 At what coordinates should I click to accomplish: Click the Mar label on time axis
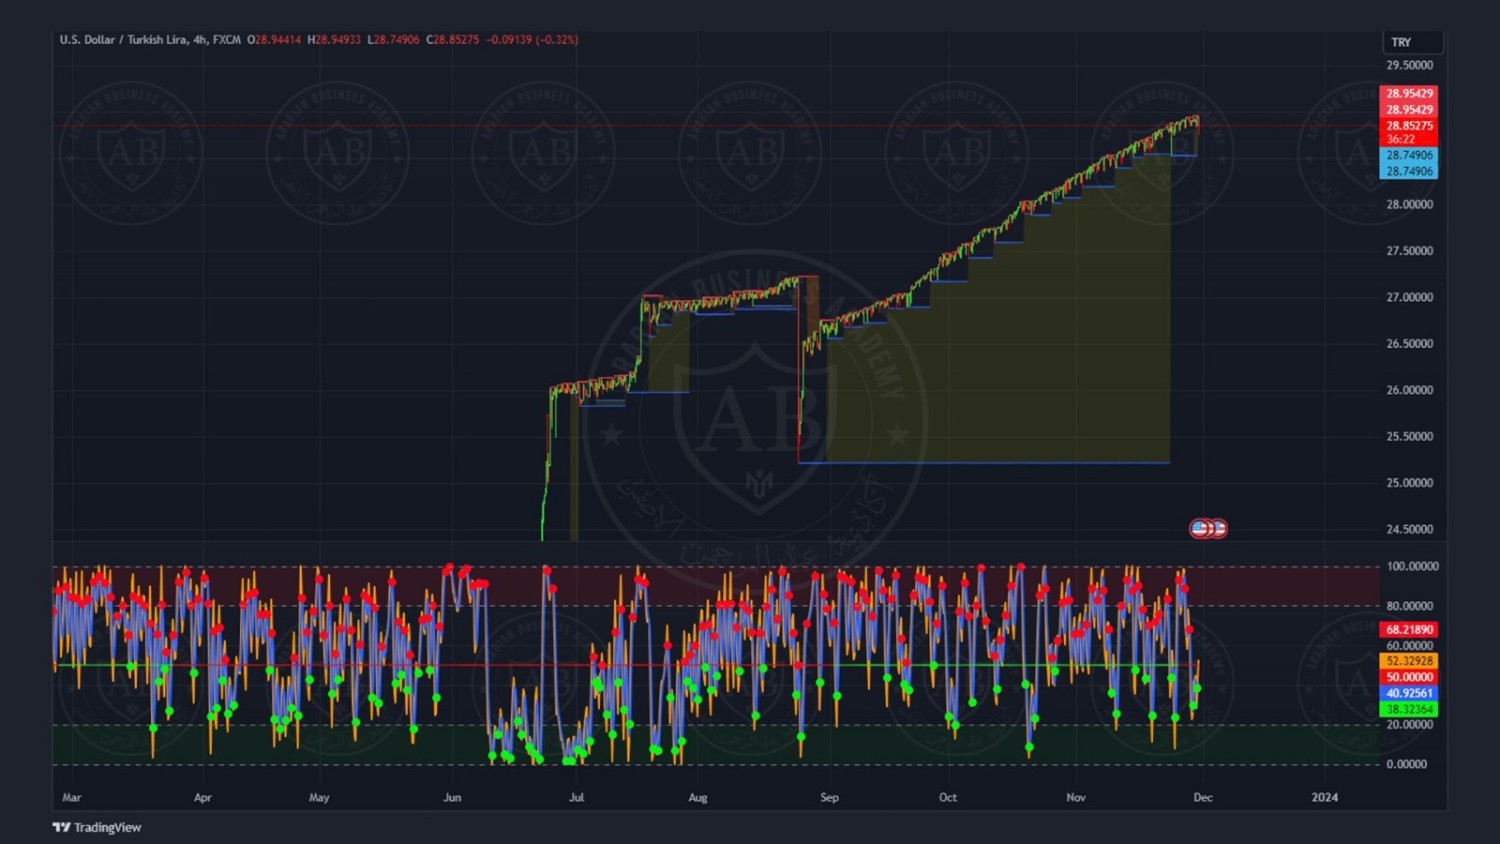pyautogui.click(x=71, y=797)
